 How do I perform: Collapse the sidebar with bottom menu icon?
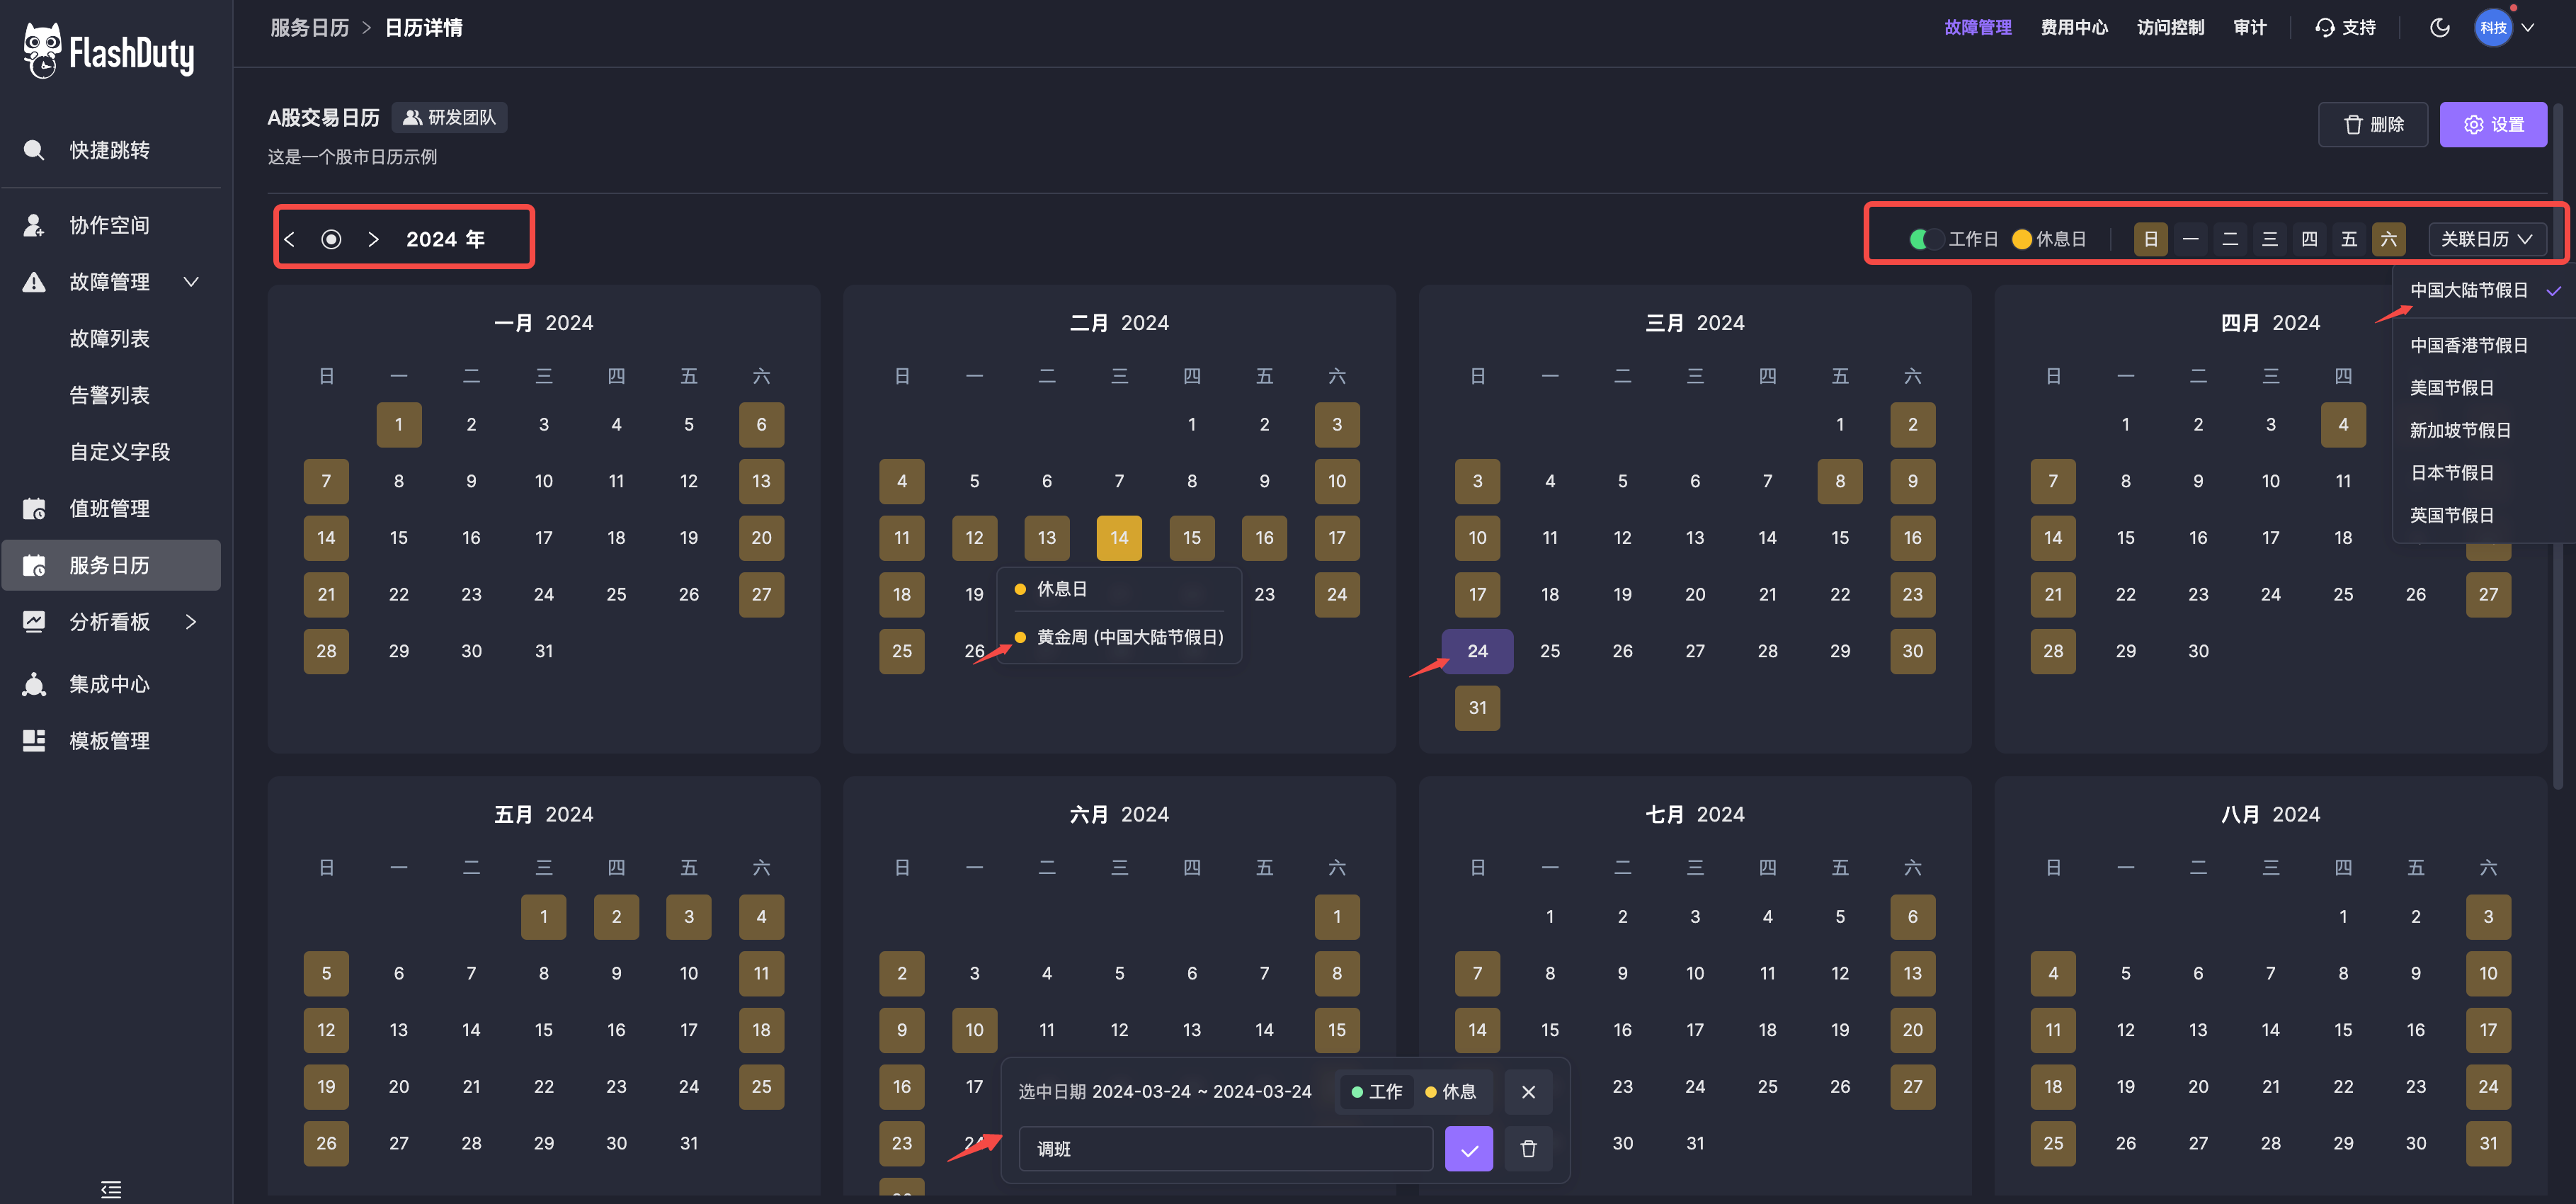(x=111, y=1189)
